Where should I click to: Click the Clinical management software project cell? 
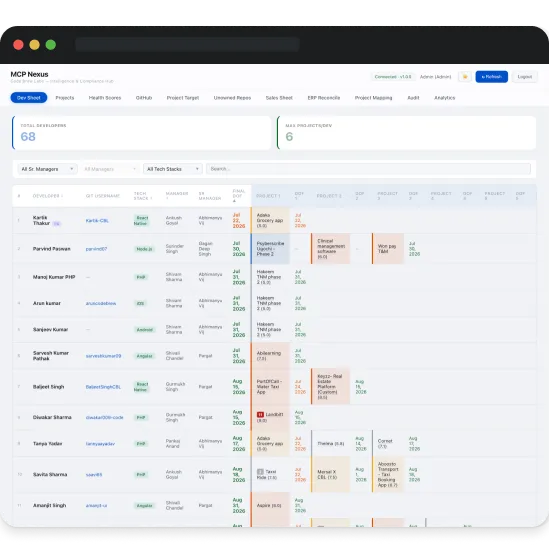coord(330,249)
